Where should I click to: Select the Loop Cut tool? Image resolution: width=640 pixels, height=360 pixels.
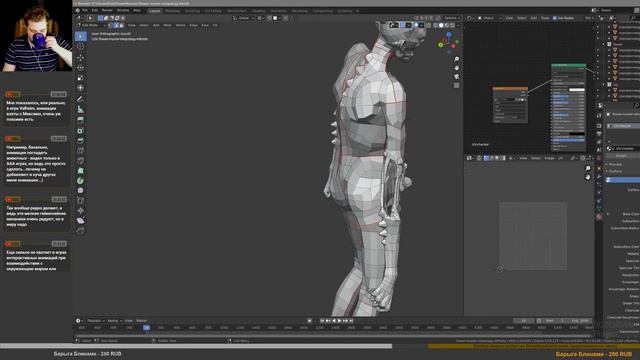[x=81, y=161]
